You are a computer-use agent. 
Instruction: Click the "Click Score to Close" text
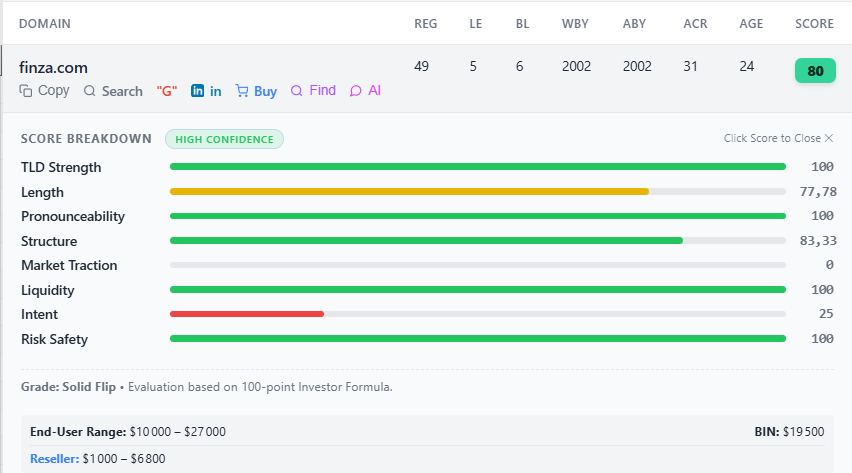pyautogui.click(x=772, y=138)
